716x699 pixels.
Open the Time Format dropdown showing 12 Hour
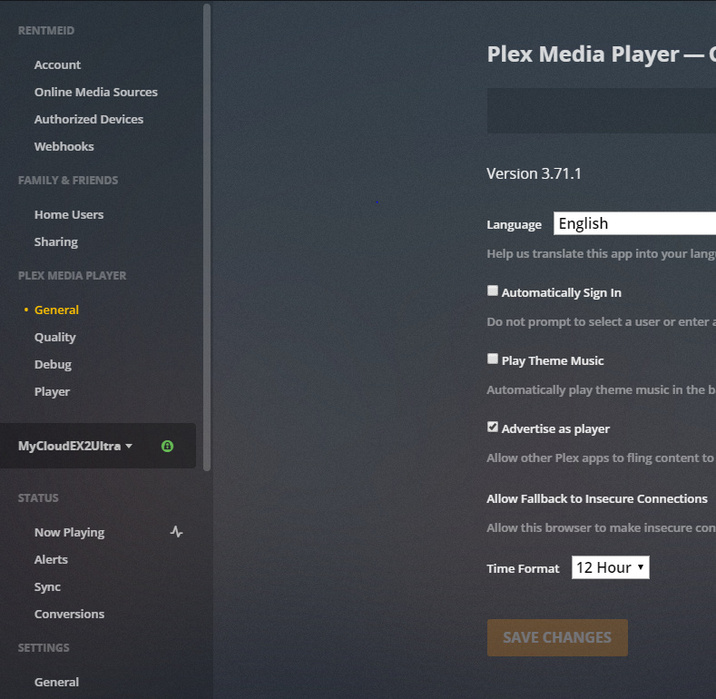(x=611, y=568)
